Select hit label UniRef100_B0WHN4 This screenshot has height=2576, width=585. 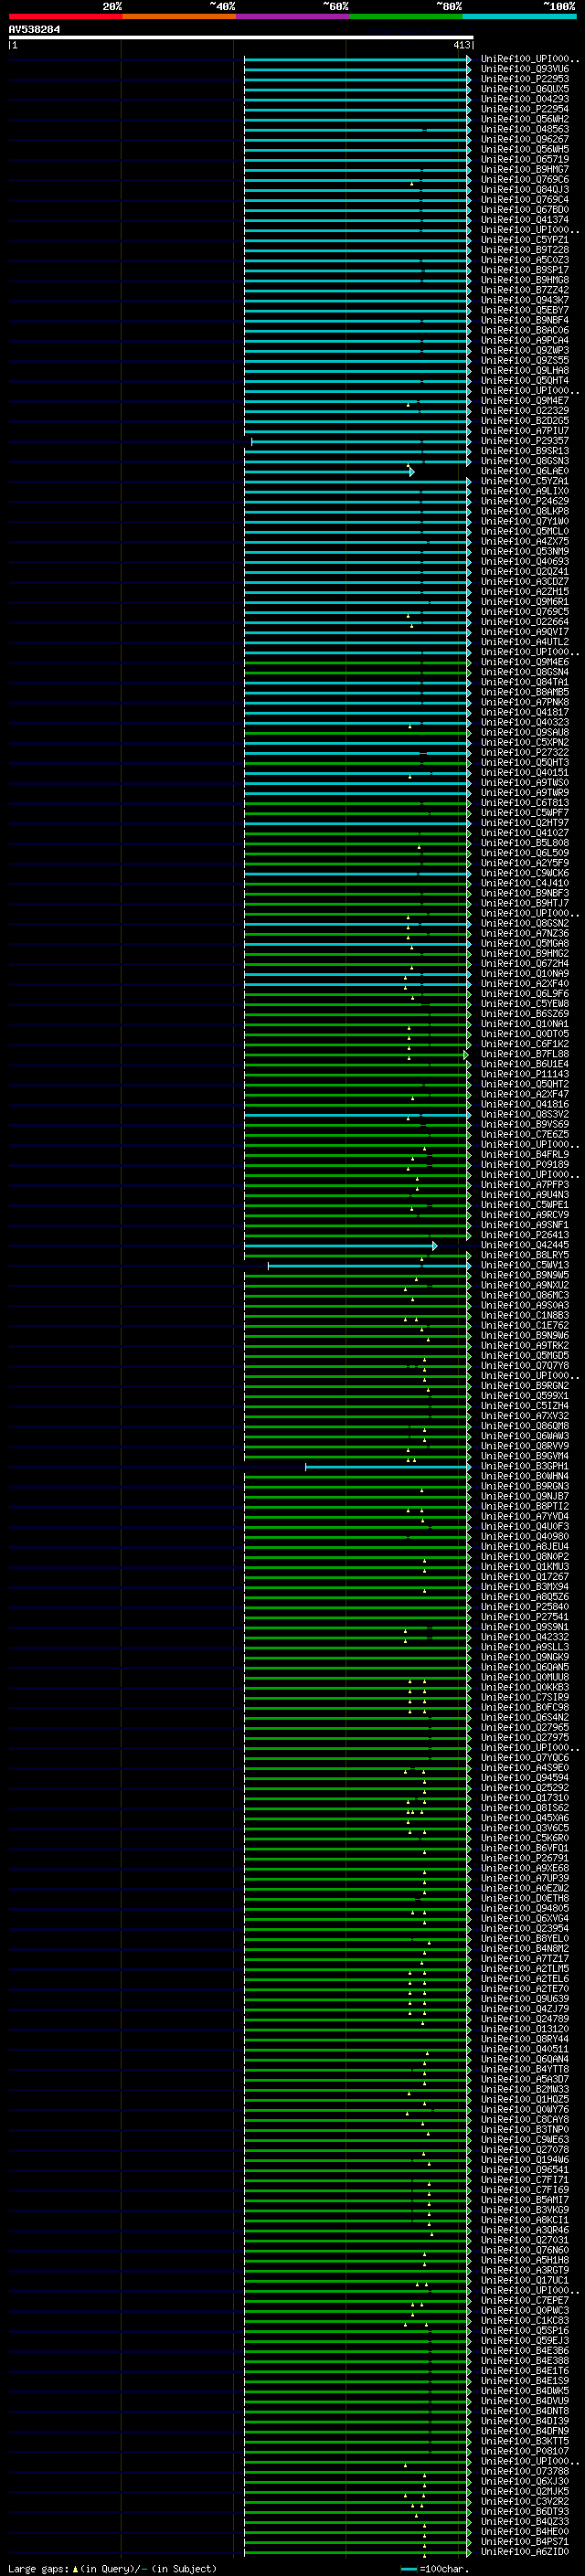[524, 1477]
